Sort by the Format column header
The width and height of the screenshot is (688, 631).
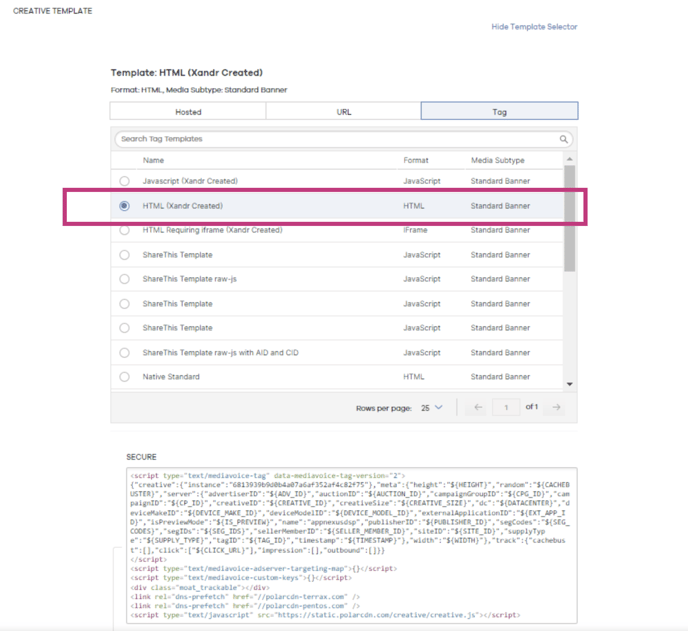(x=416, y=160)
